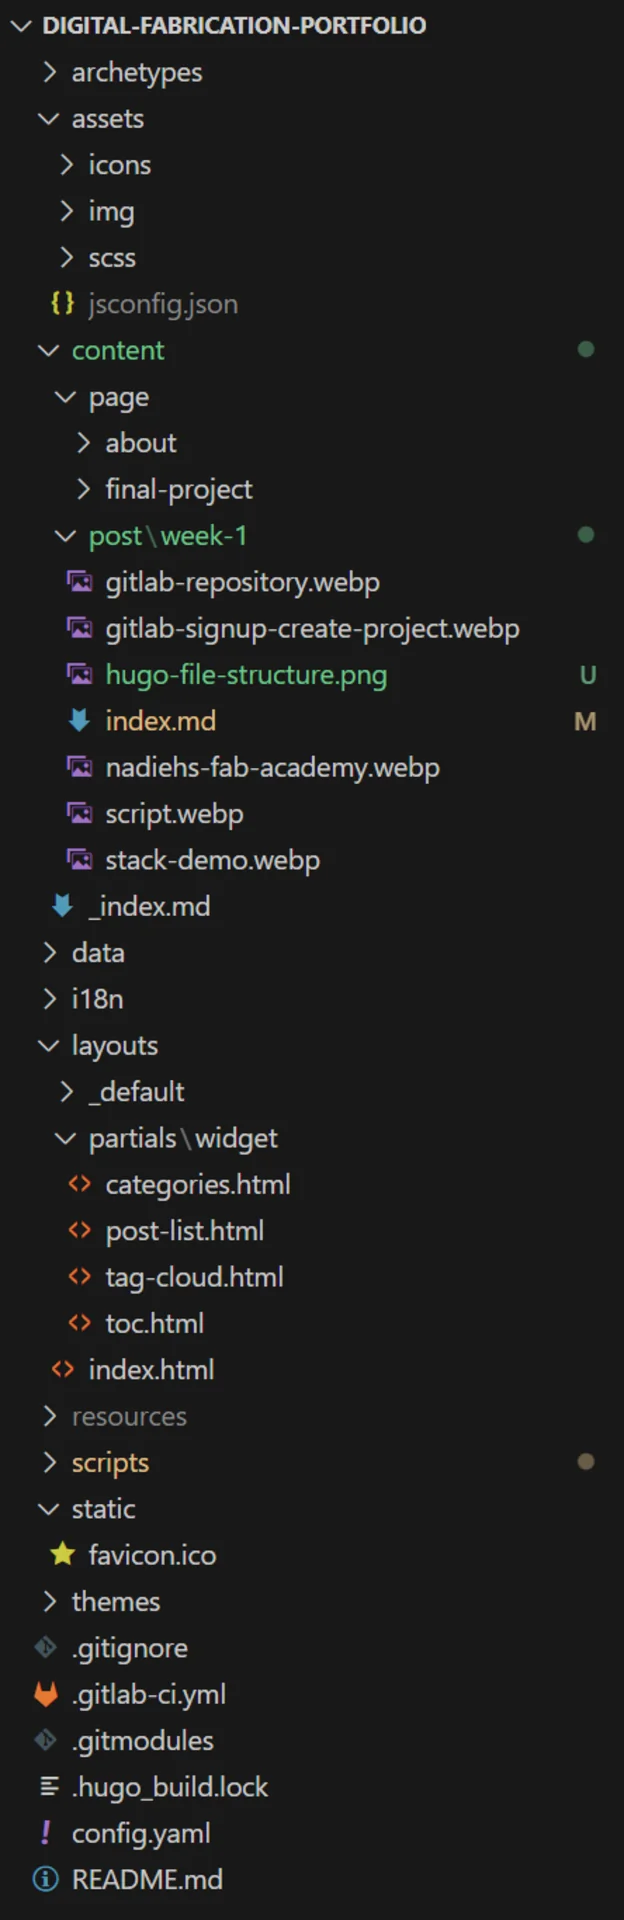Click the image icon for script.webp

point(80,813)
